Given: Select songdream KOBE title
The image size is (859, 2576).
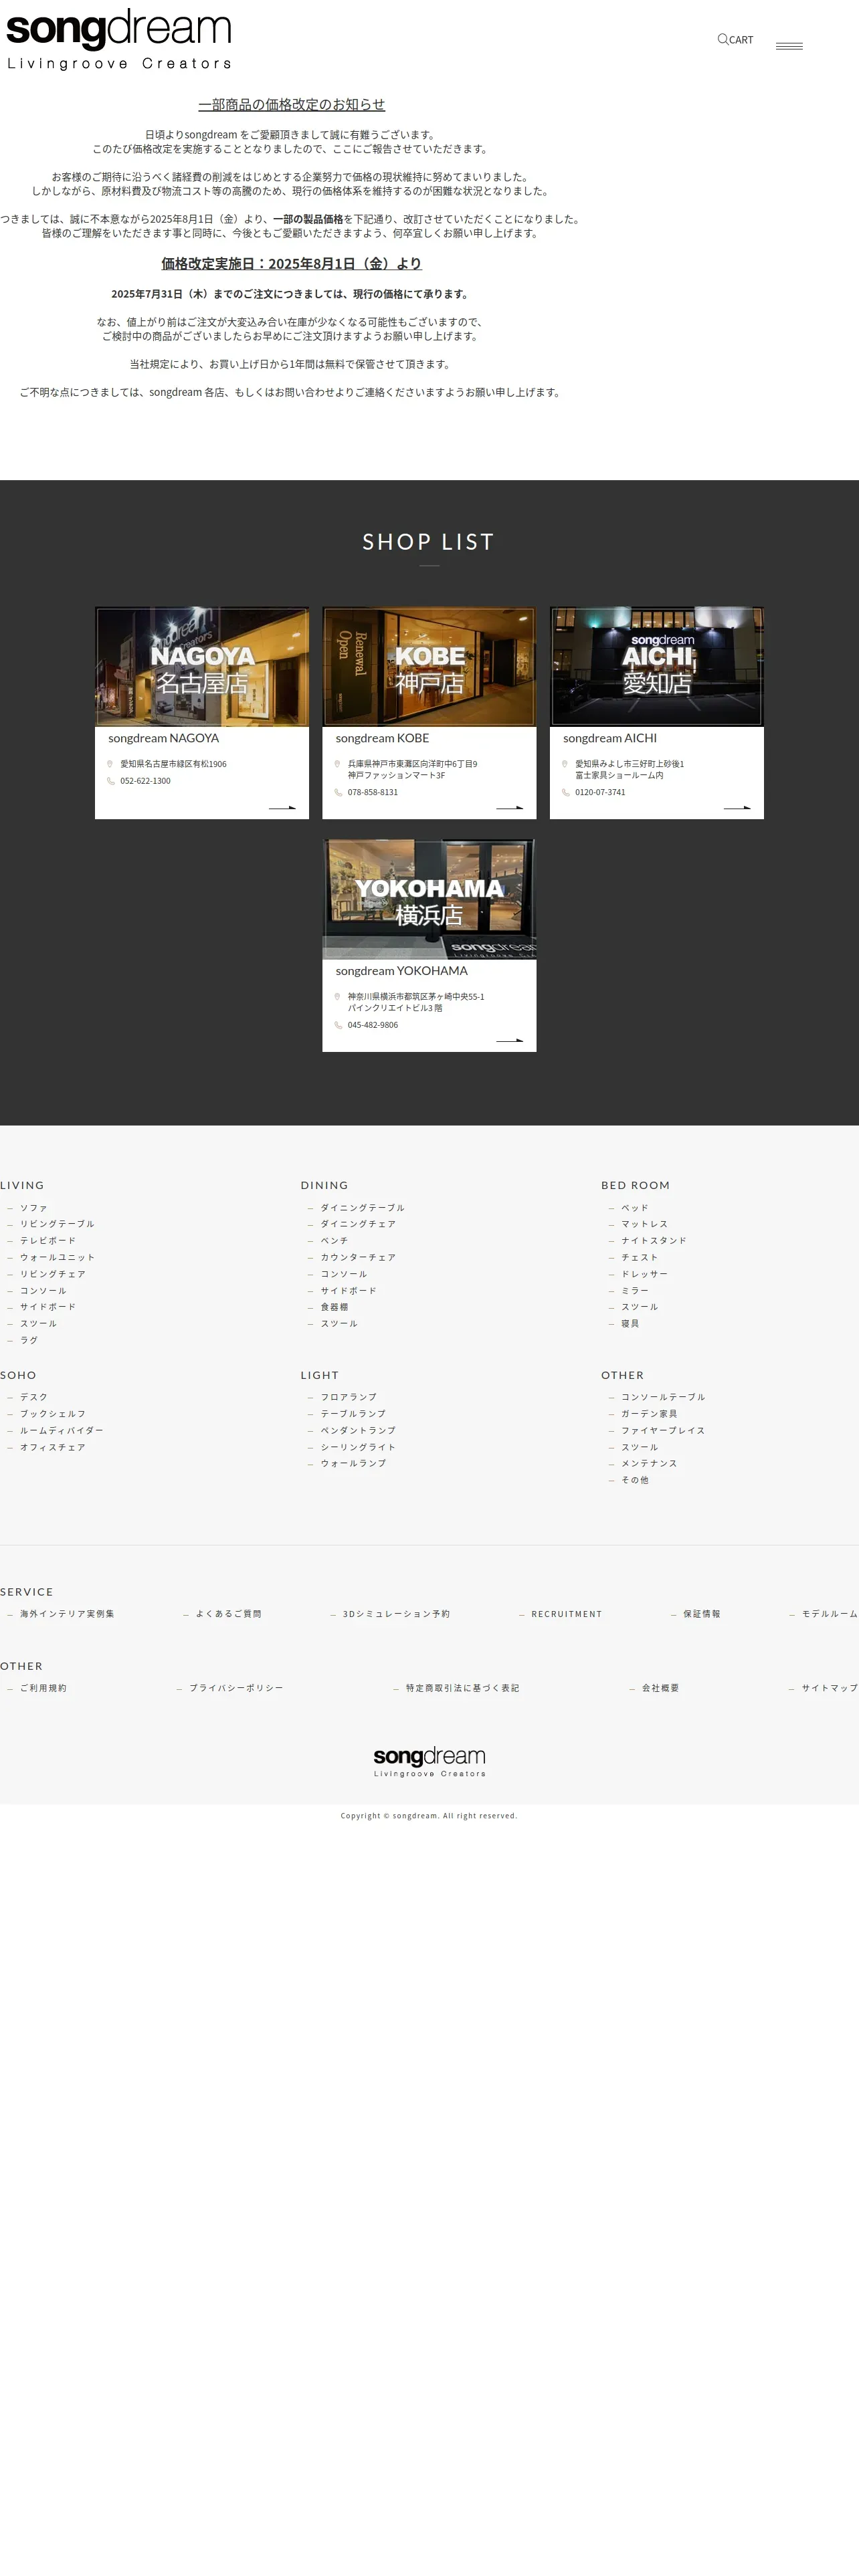Looking at the screenshot, I should (382, 738).
